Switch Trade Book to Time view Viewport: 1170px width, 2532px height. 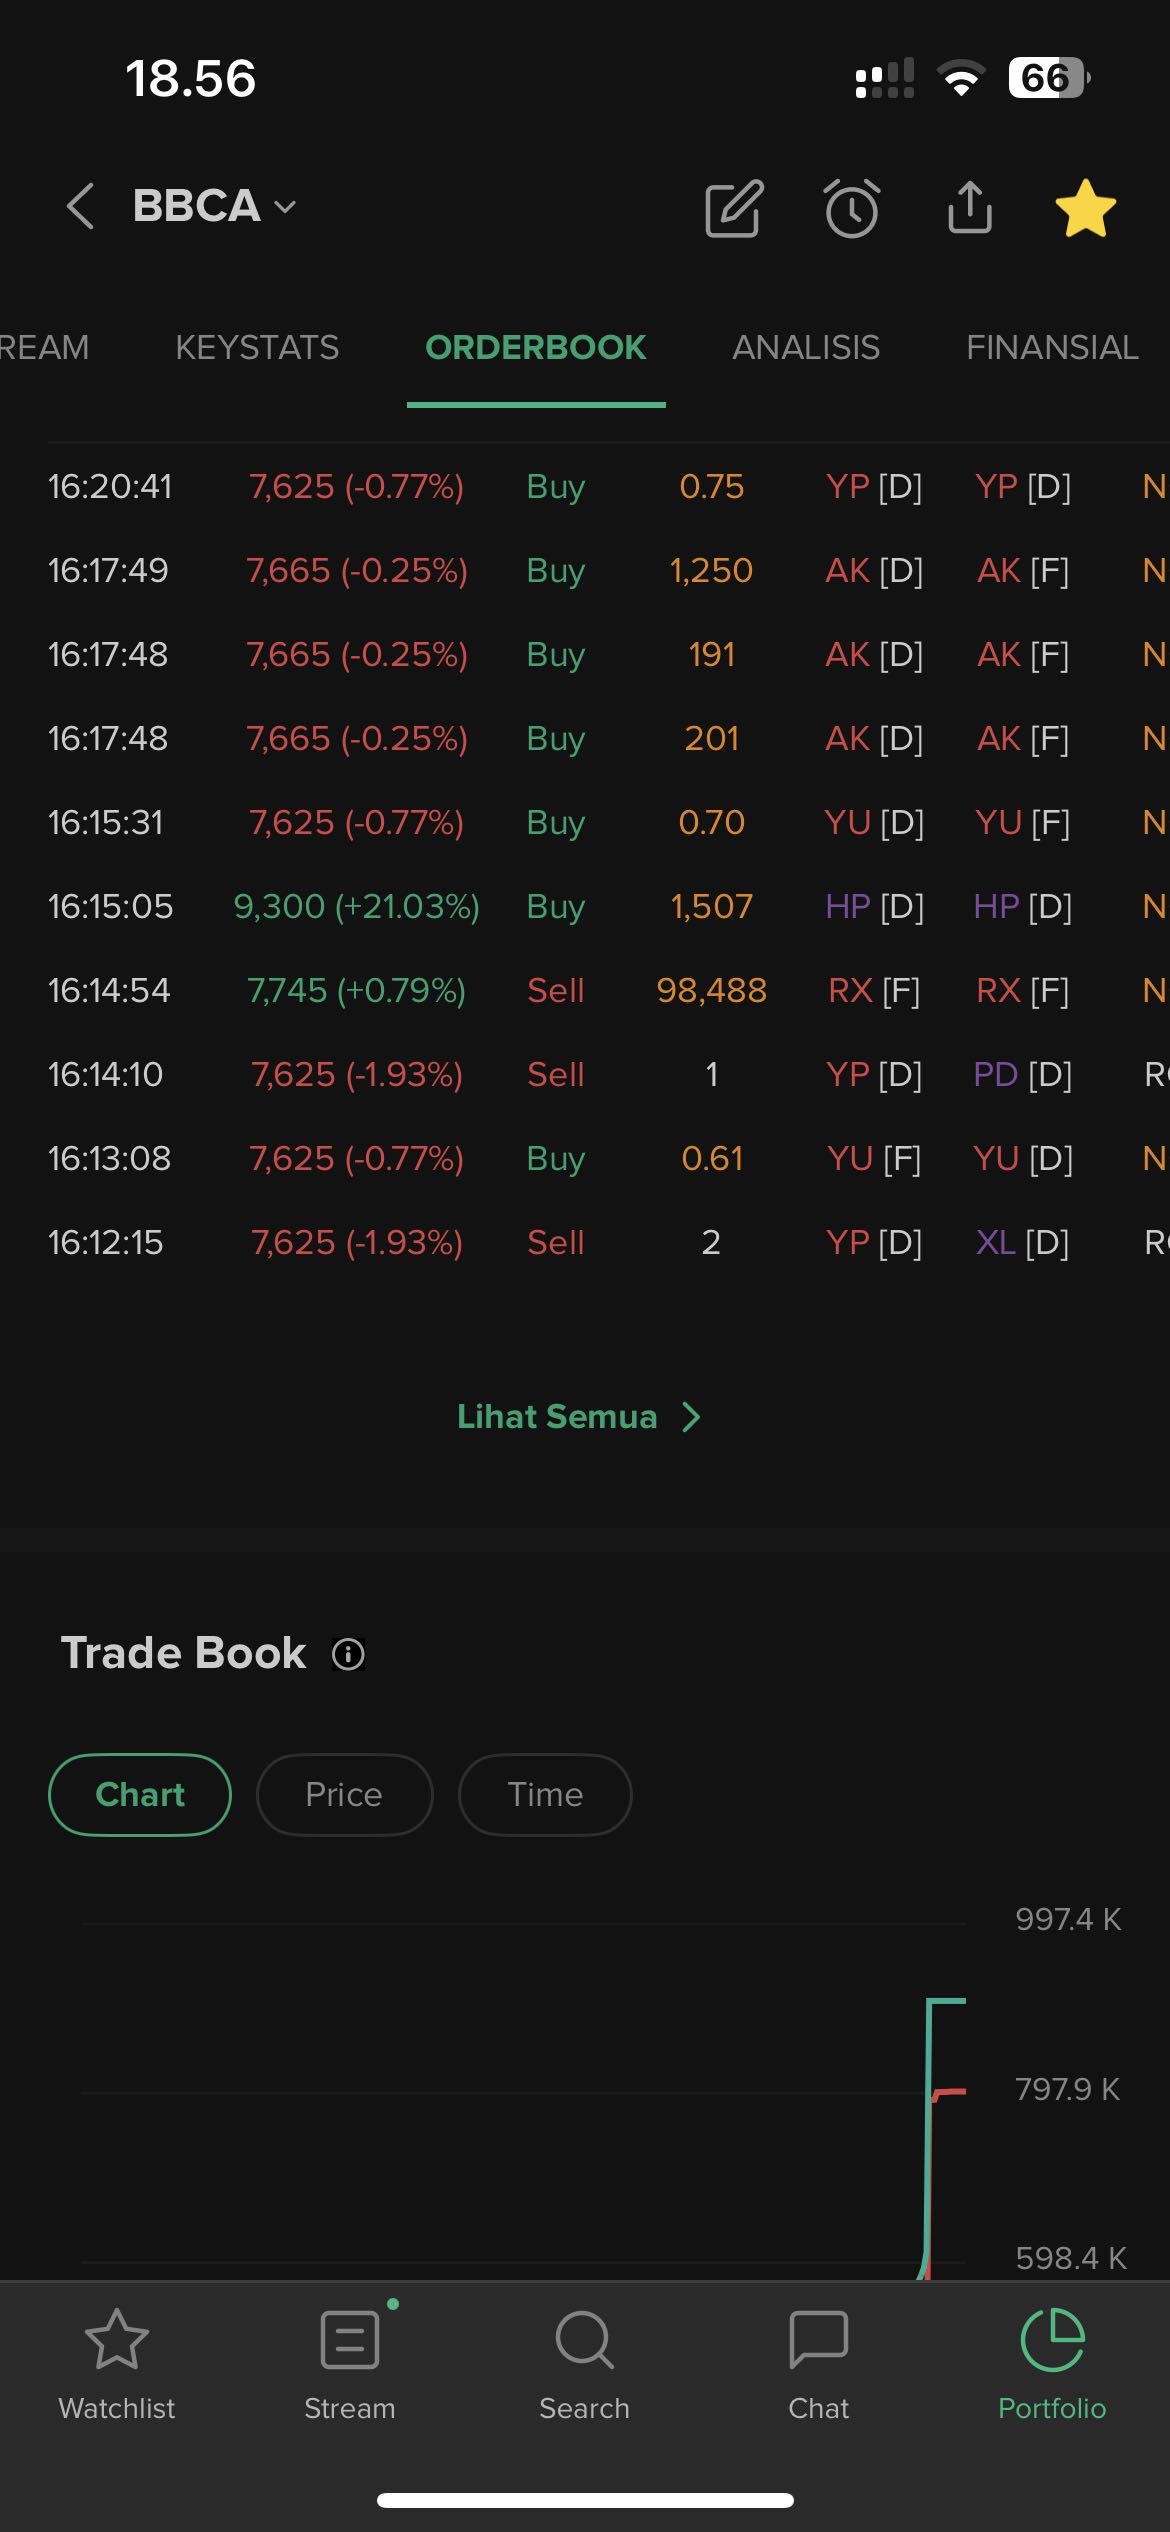[x=545, y=1795]
